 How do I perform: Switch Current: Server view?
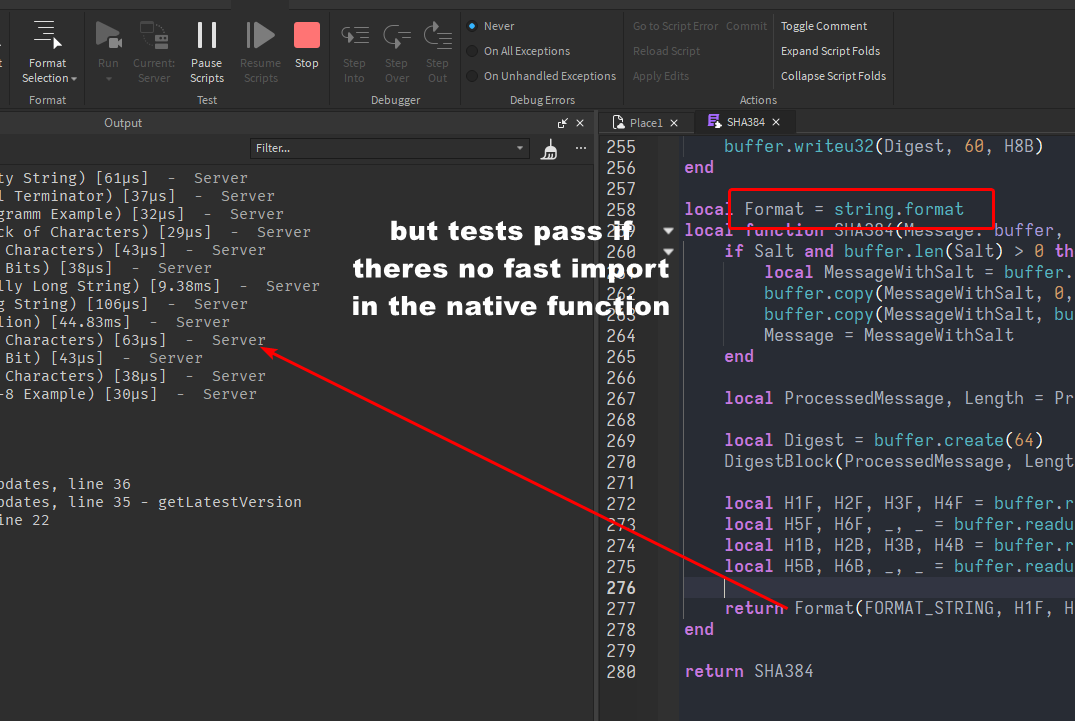point(154,51)
